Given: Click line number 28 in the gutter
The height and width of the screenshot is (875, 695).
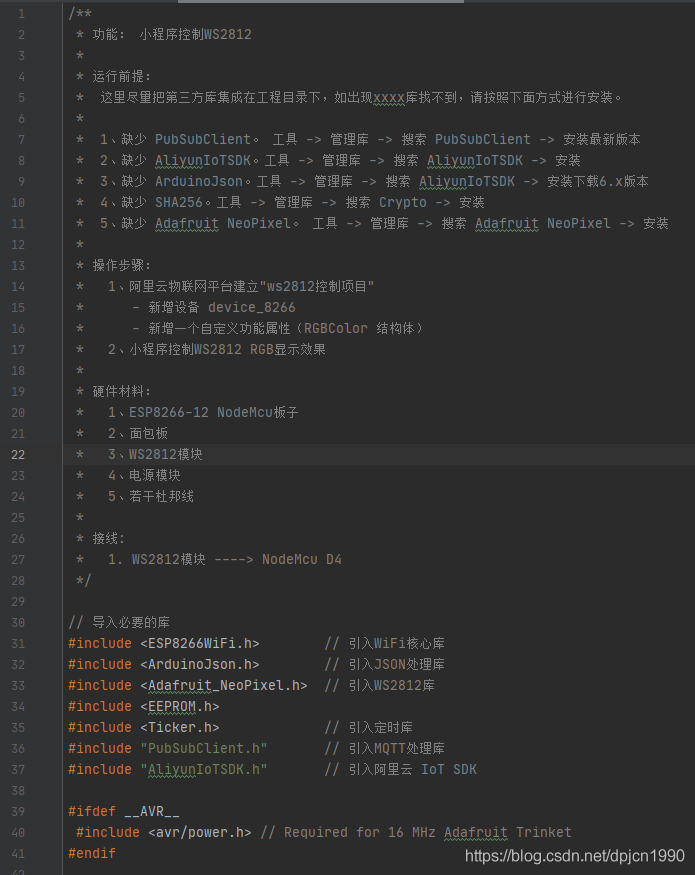Looking at the screenshot, I should 18,581.
